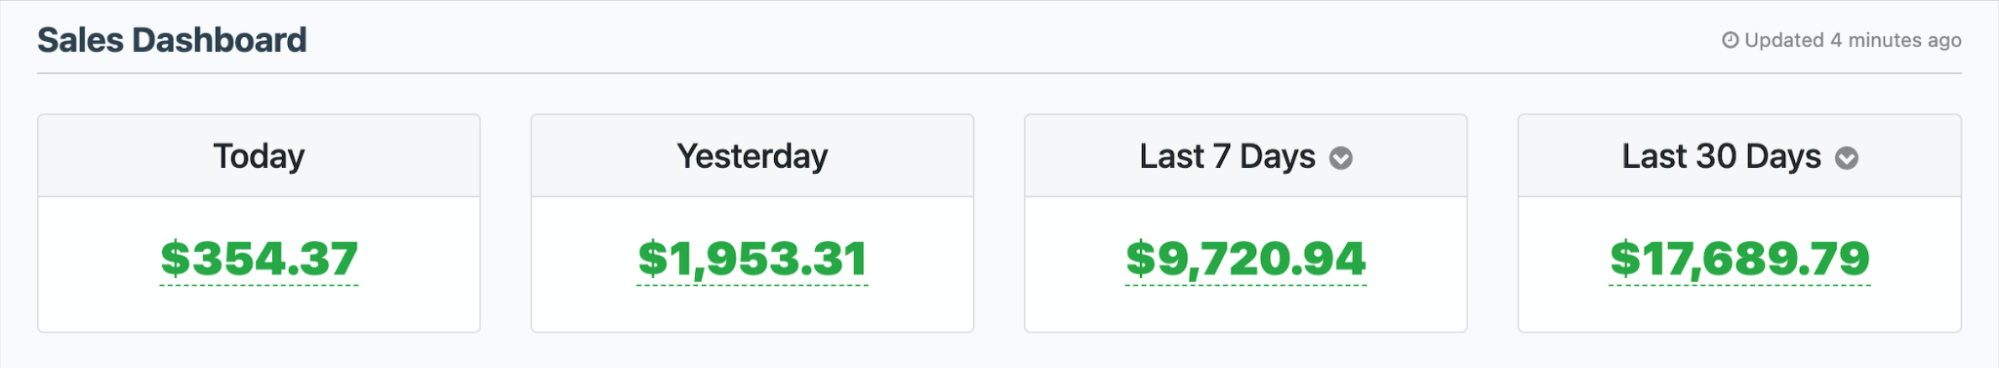View details of the $9,720.94 total
Image resolution: width=1999 pixels, height=368 pixels.
click(1246, 259)
